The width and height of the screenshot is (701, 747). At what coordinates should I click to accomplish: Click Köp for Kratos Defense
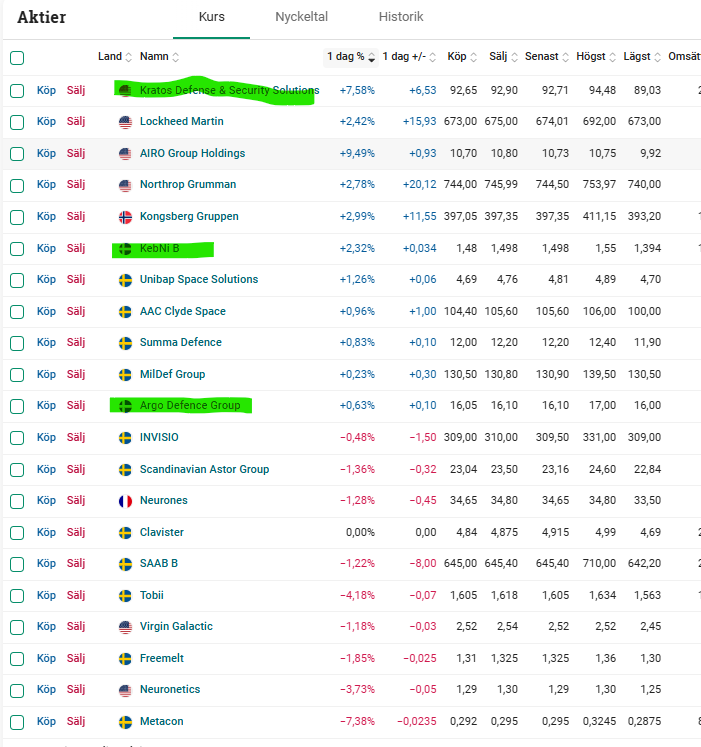coord(46,90)
